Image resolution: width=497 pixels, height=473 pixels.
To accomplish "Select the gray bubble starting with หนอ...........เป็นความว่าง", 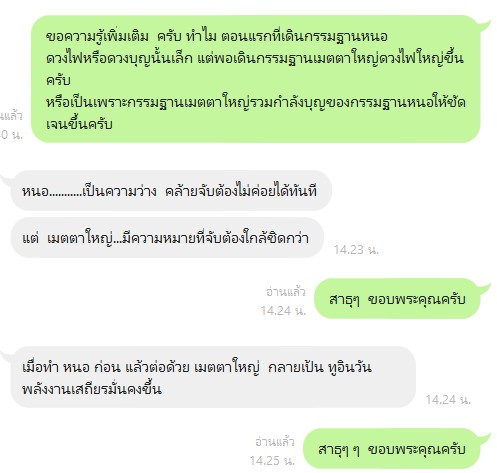I will 171,191.
